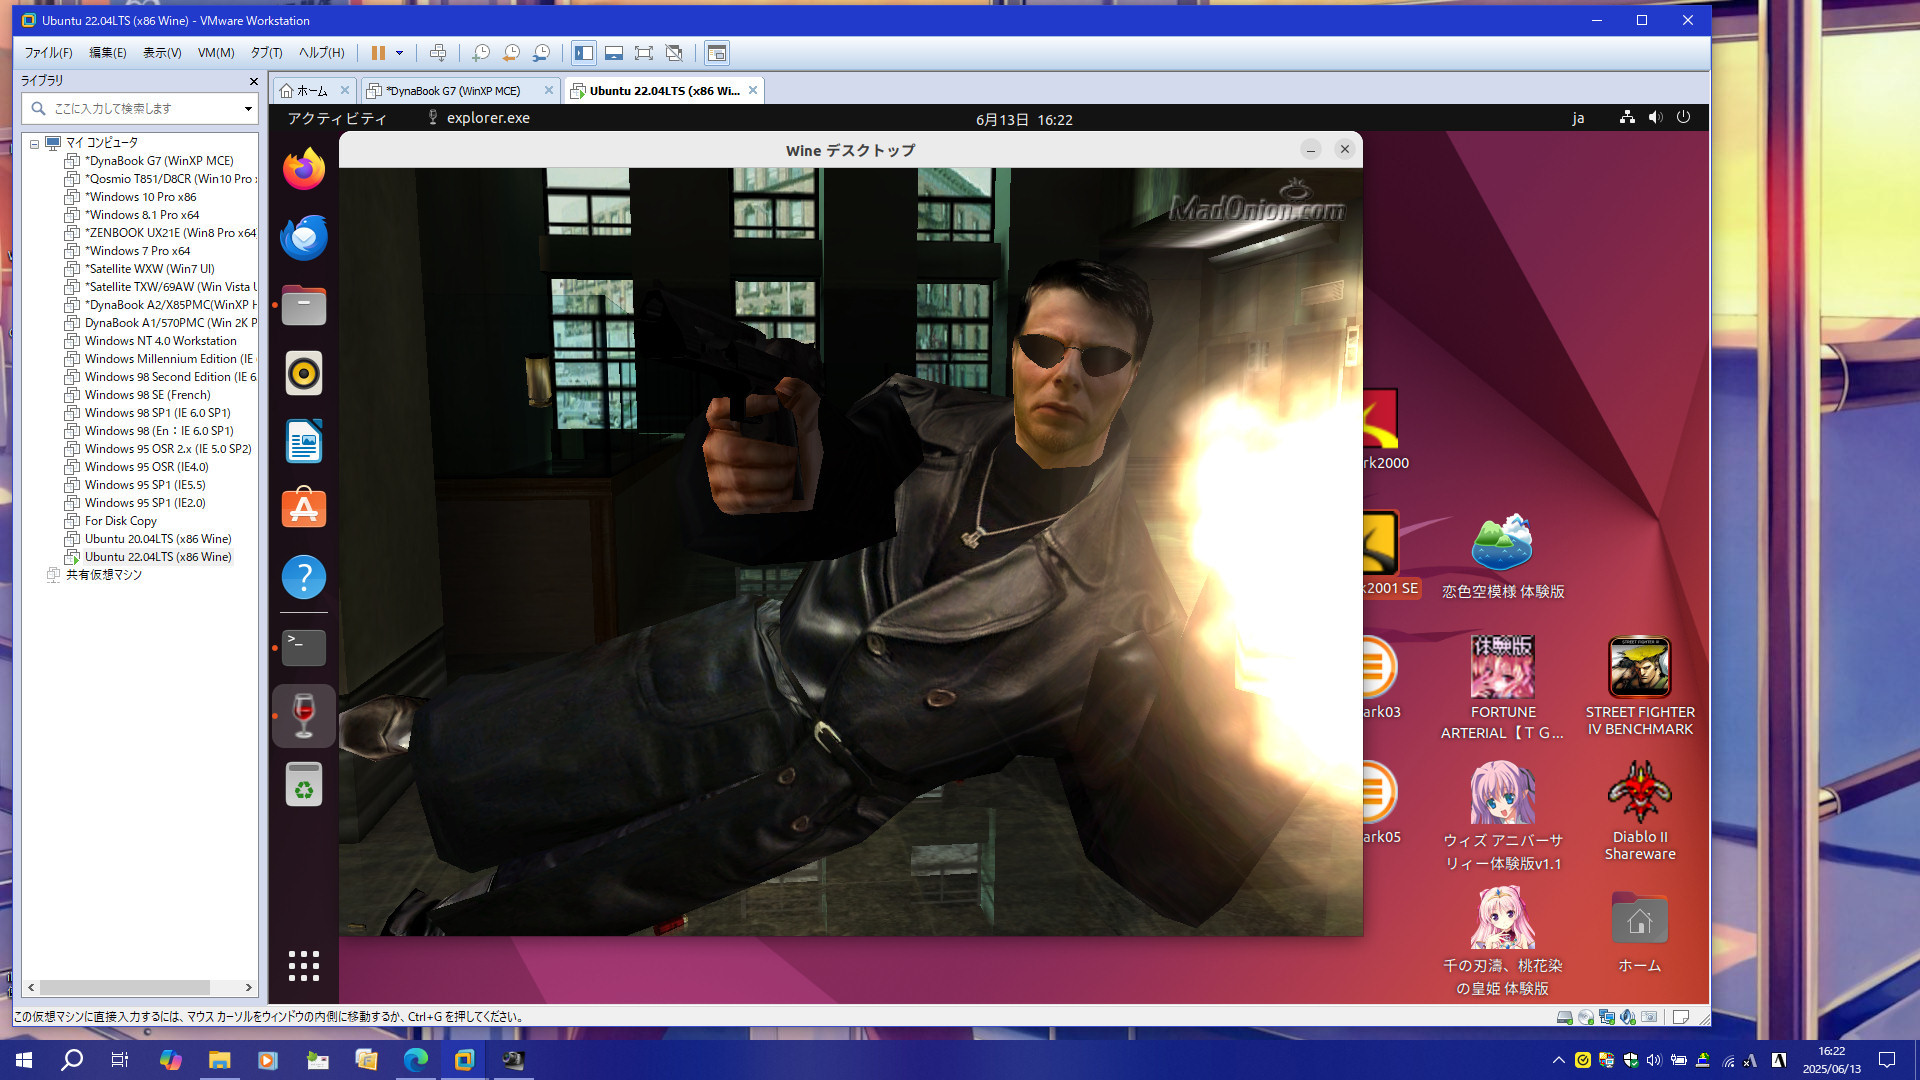Open the ja input source menu

click(x=1578, y=118)
